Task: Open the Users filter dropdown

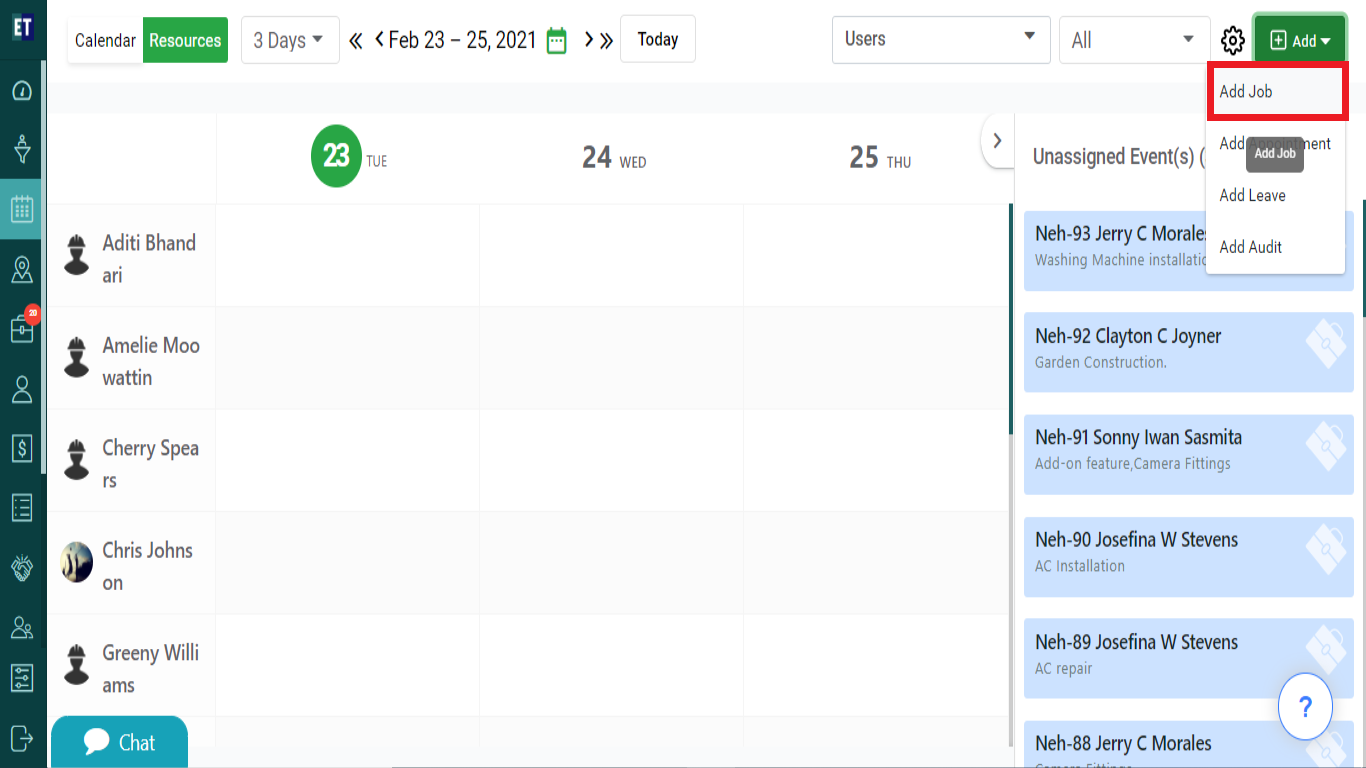Action: click(x=941, y=39)
